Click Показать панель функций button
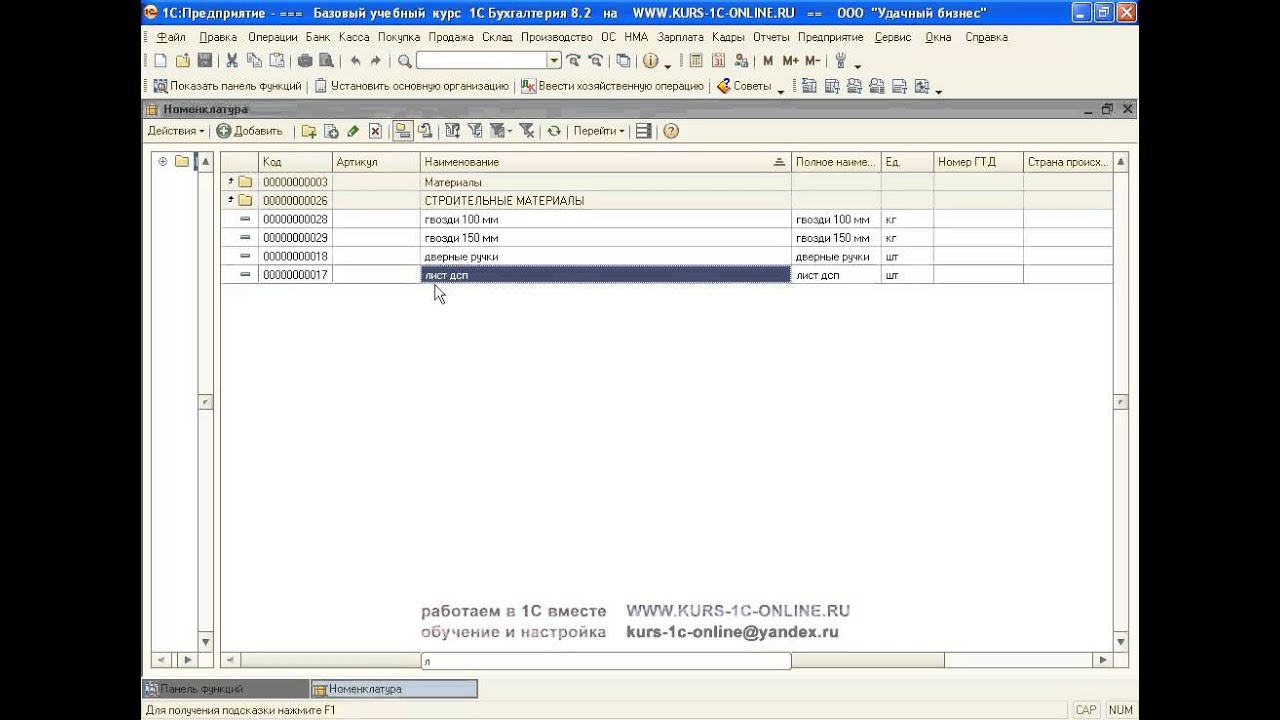 (227, 87)
